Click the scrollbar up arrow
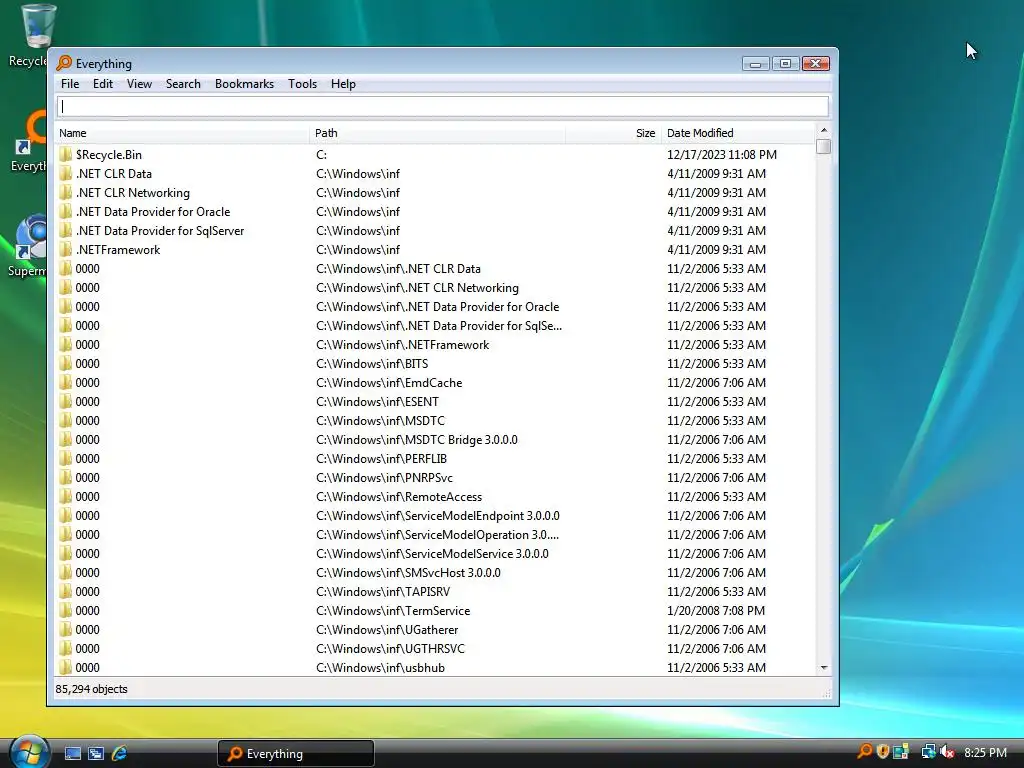Screen dimensions: 1024x768 (x=824, y=130)
